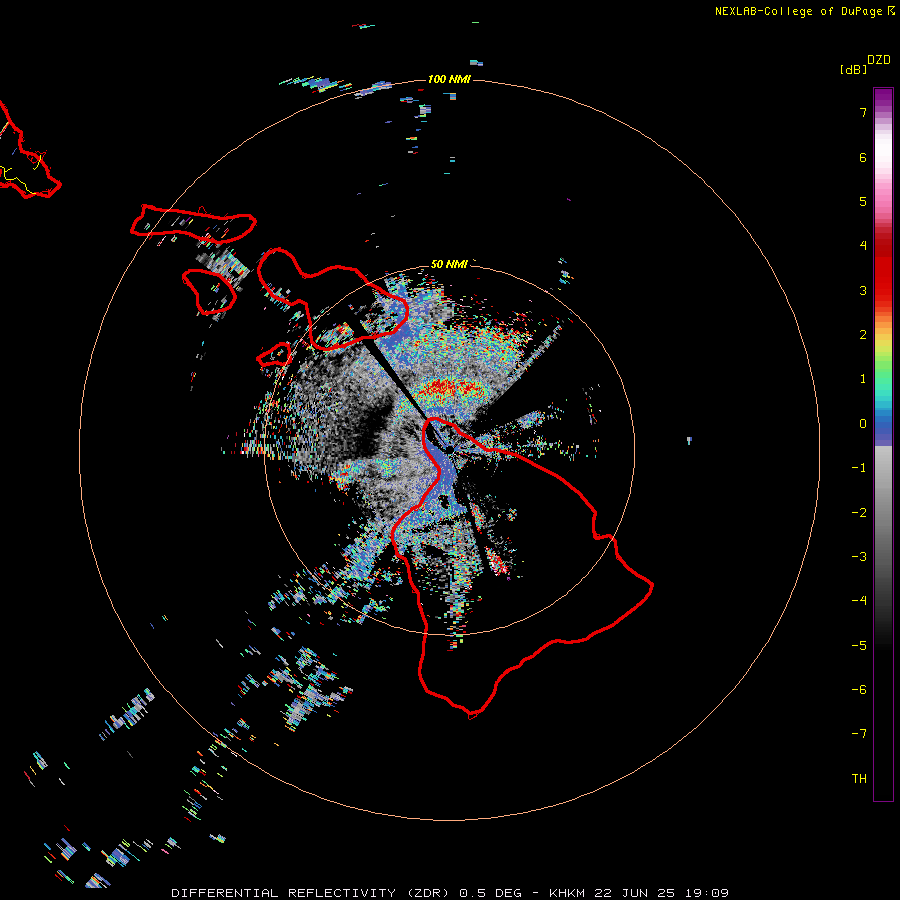Click the -3 value on color scale
The image size is (900, 900).
[859, 556]
